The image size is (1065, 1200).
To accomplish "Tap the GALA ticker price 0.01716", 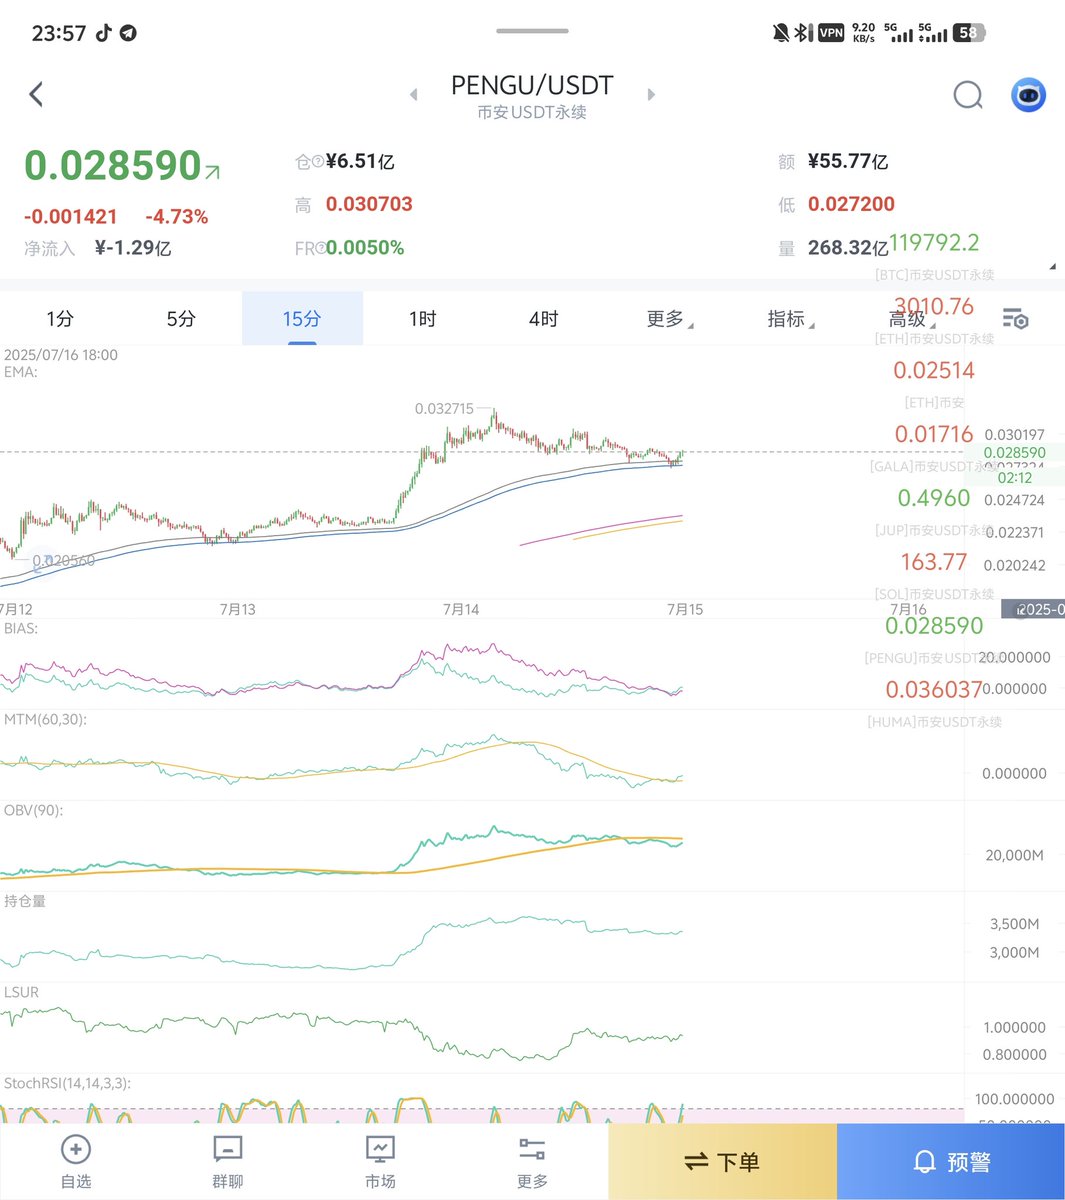I will [934, 434].
